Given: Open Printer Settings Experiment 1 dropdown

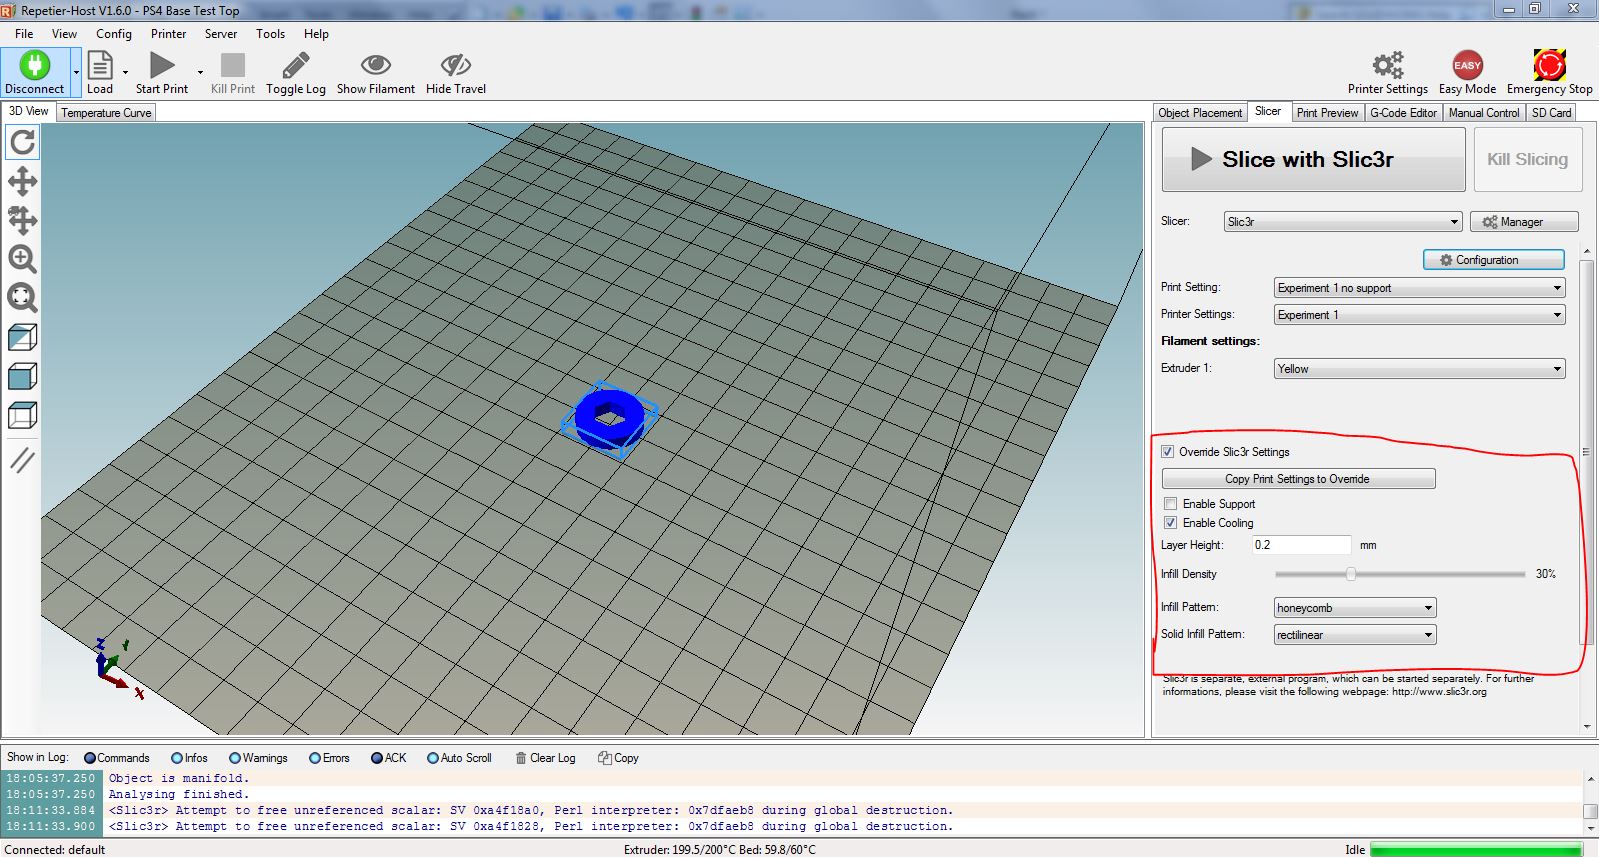Looking at the screenshot, I should coord(1419,315).
